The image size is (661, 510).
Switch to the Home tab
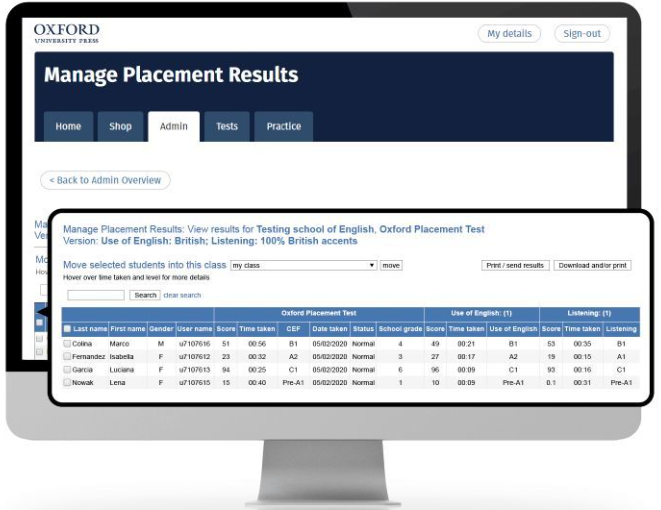(68, 126)
